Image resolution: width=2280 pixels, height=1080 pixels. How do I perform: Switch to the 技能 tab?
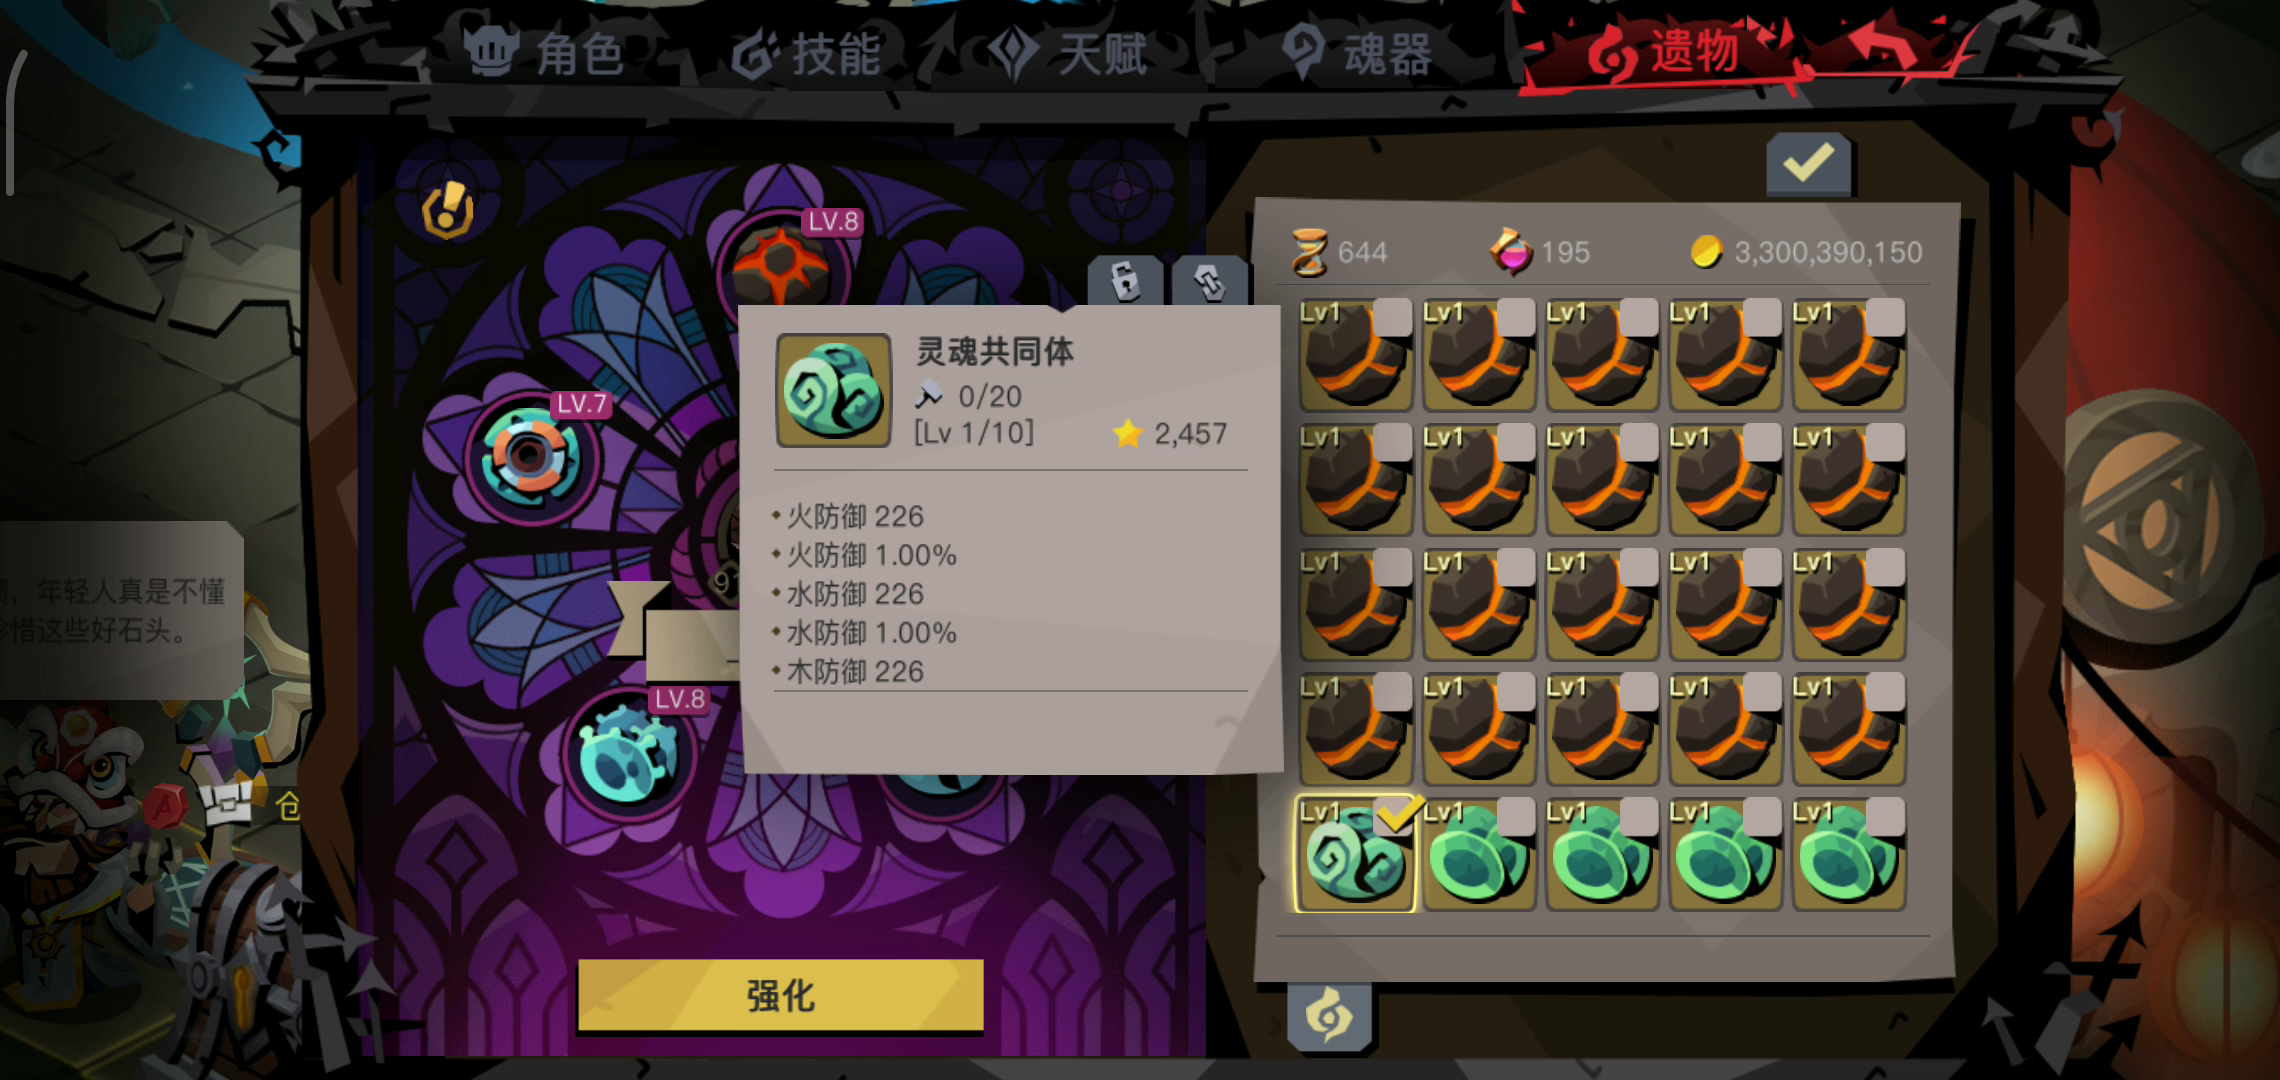[x=806, y=53]
